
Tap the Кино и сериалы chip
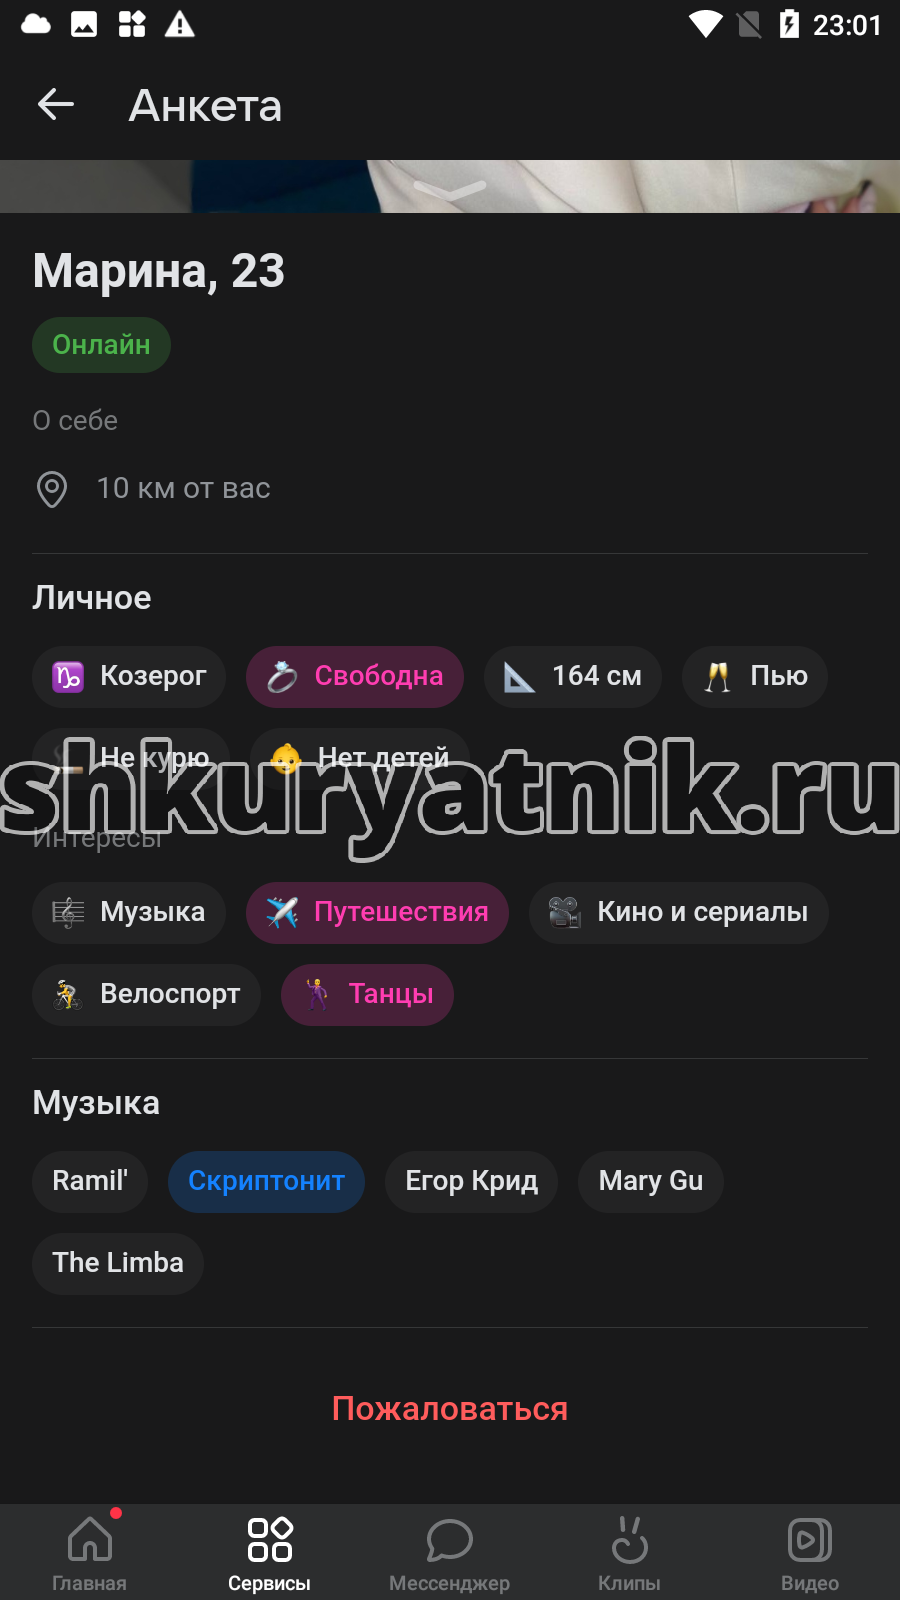coord(679,913)
